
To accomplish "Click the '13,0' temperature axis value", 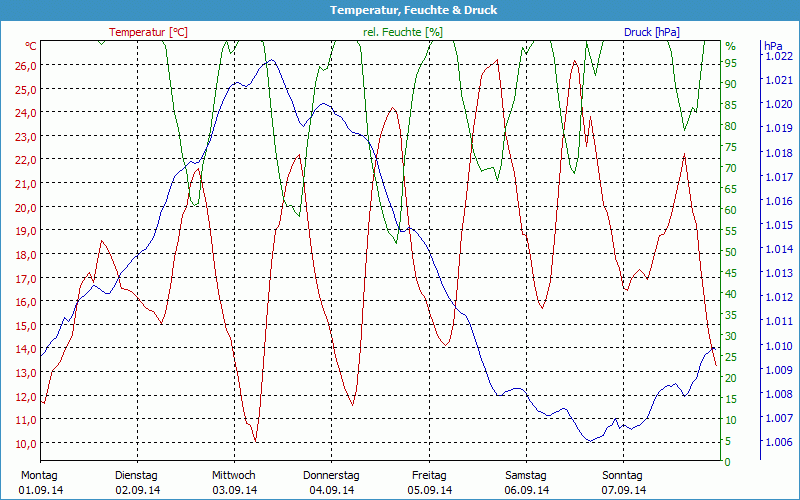I will click(27, 372).
